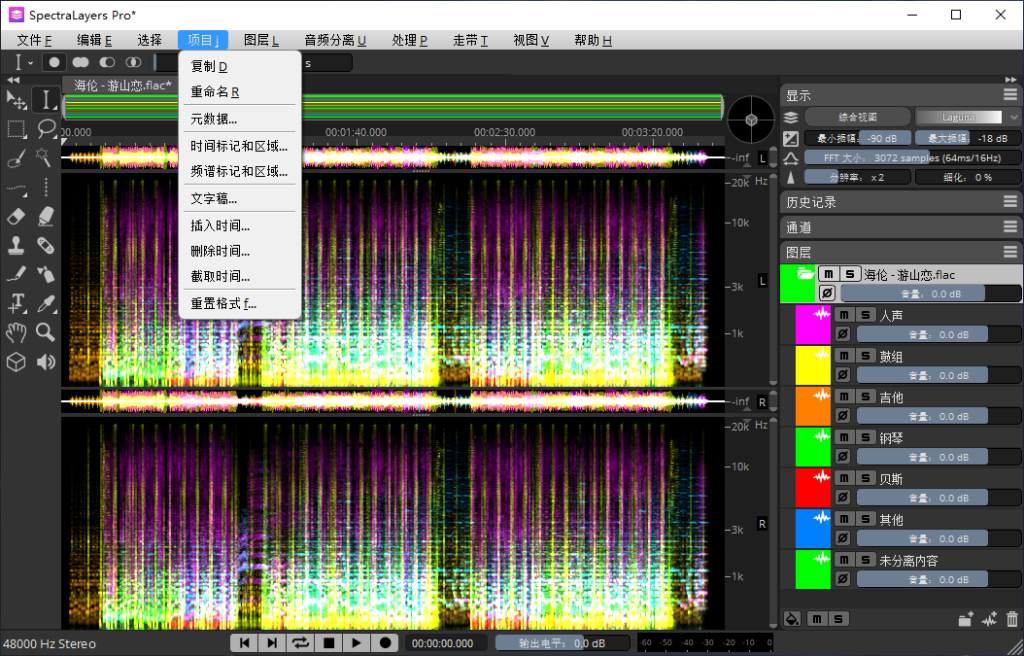Click the paint bucket layer color icon
This screenshot has height=656, width=1024.
[x=792, y=619]
